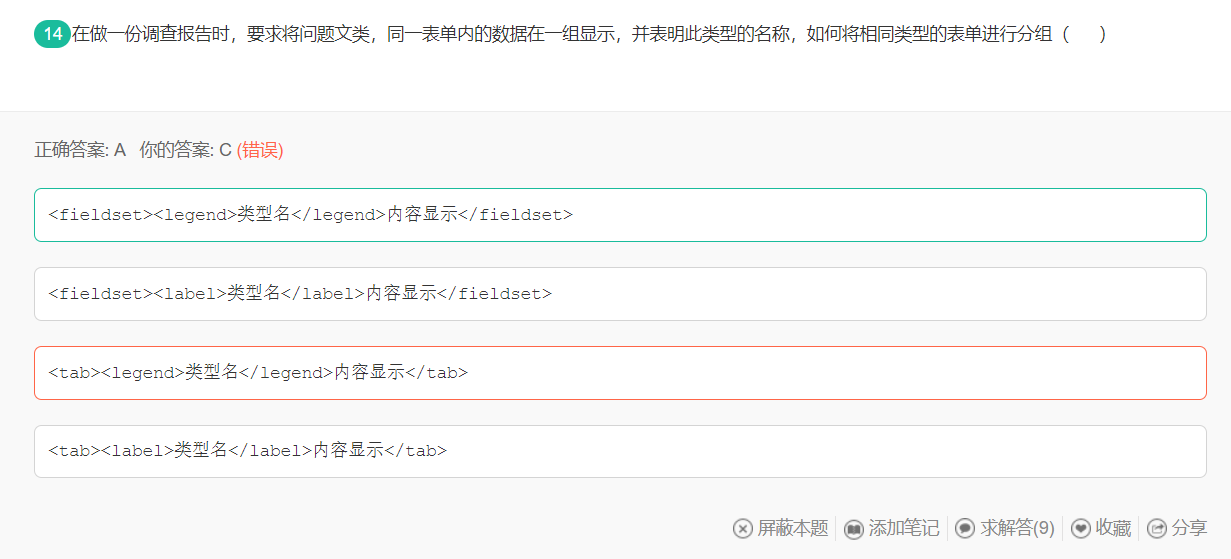Click the green question number 14 badge
Screen dimensions: 1231x559
click(52, 35)
